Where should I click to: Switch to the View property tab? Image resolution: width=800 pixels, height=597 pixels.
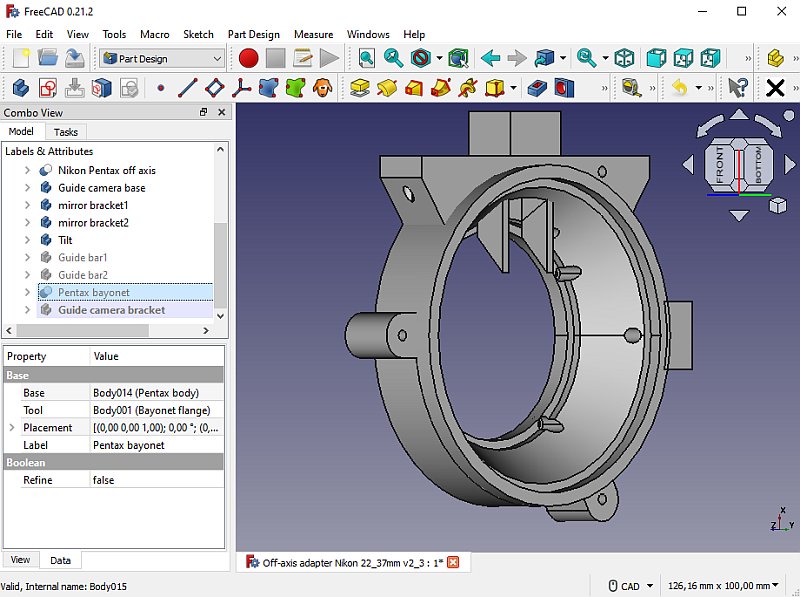click(20, 560)
